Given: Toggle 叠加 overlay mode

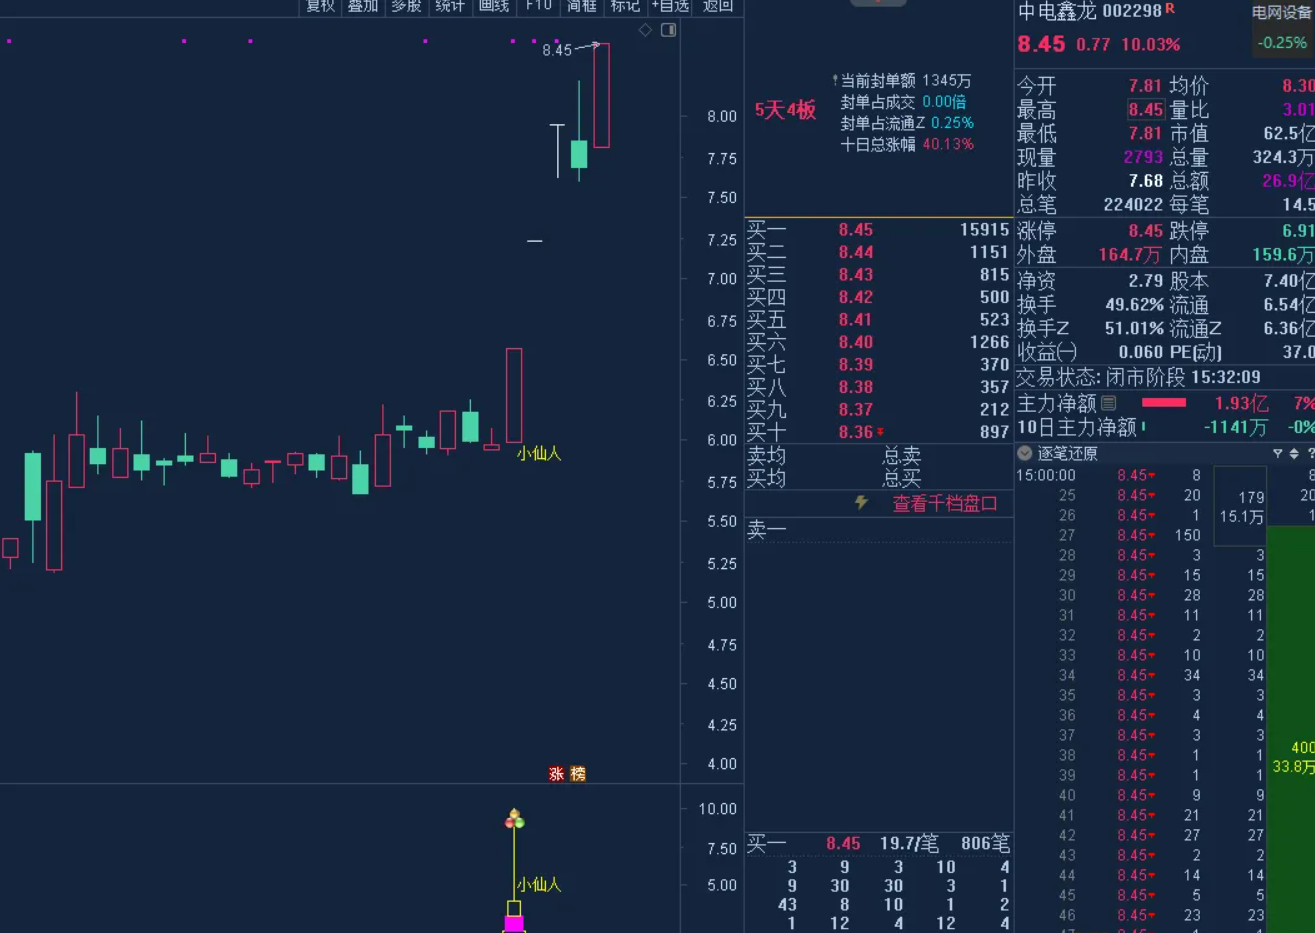Looking at the screenshot, I should click(x=362, y=6).
